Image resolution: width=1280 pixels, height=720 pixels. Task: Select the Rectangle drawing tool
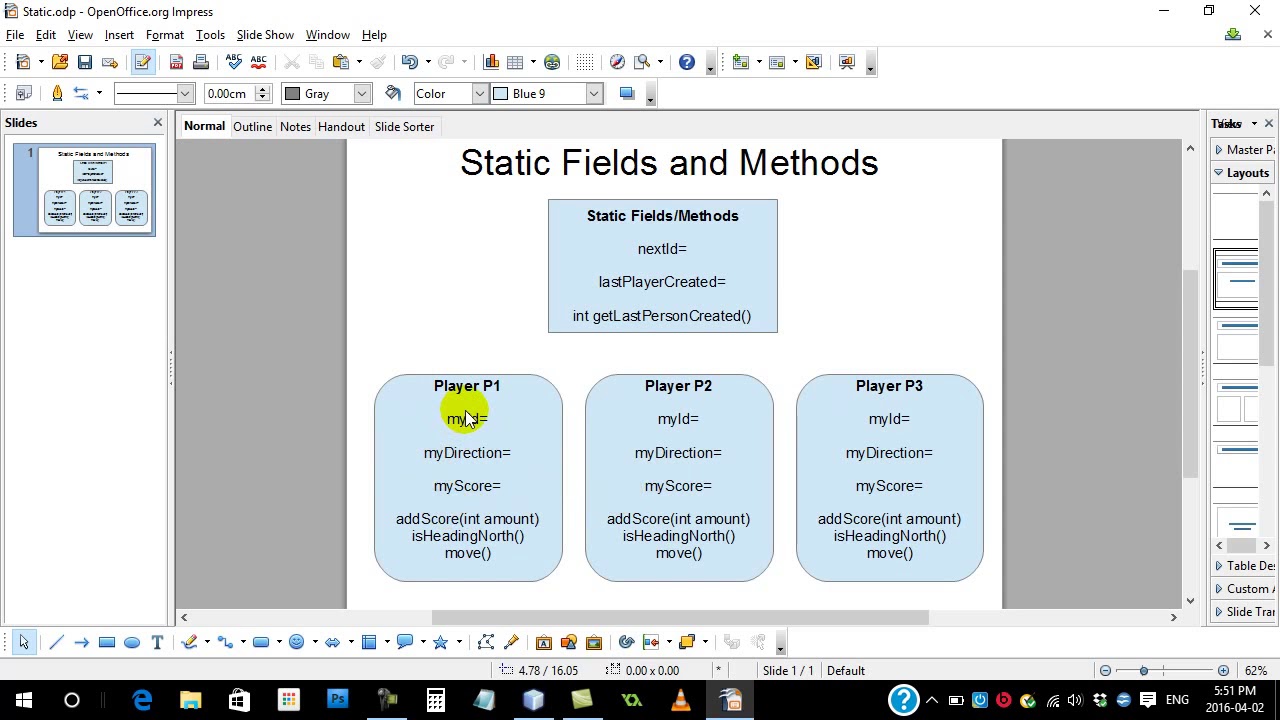(x=107, y=642)
